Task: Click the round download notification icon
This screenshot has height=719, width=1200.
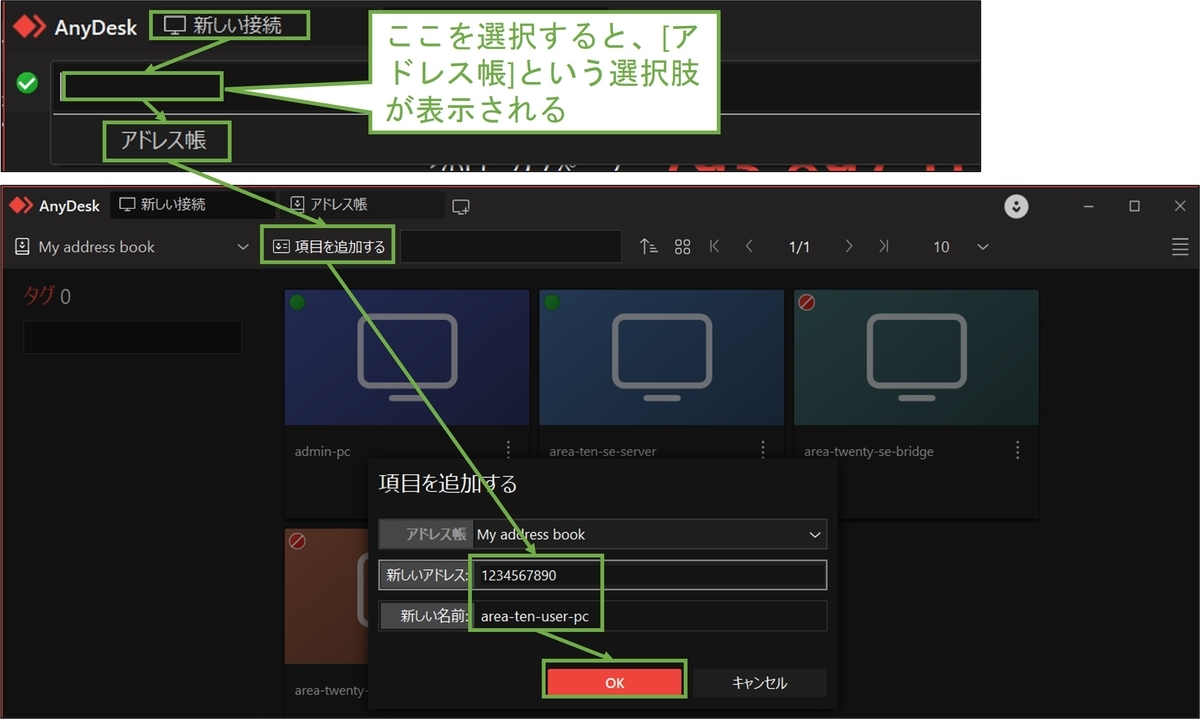Action: click(1016, 206)
